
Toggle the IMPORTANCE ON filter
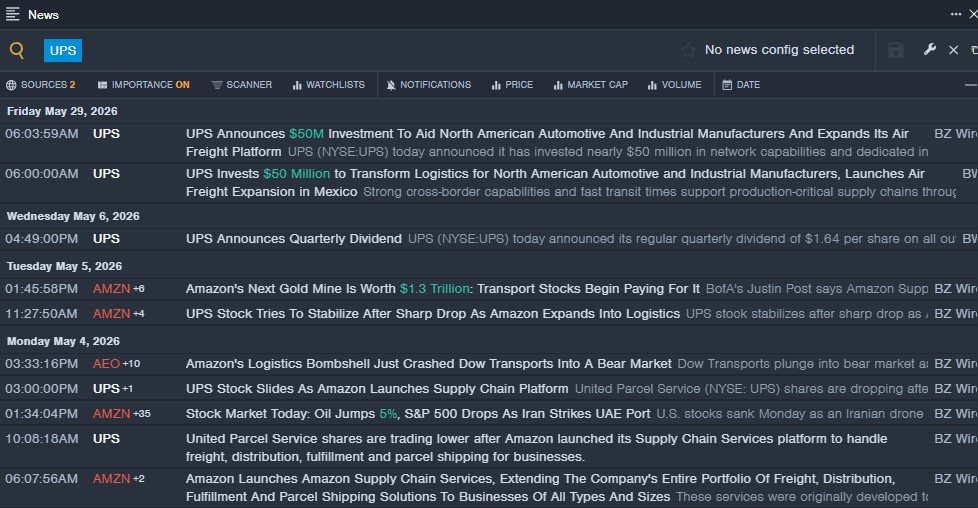pyautogui.click(x=143, y=85)
